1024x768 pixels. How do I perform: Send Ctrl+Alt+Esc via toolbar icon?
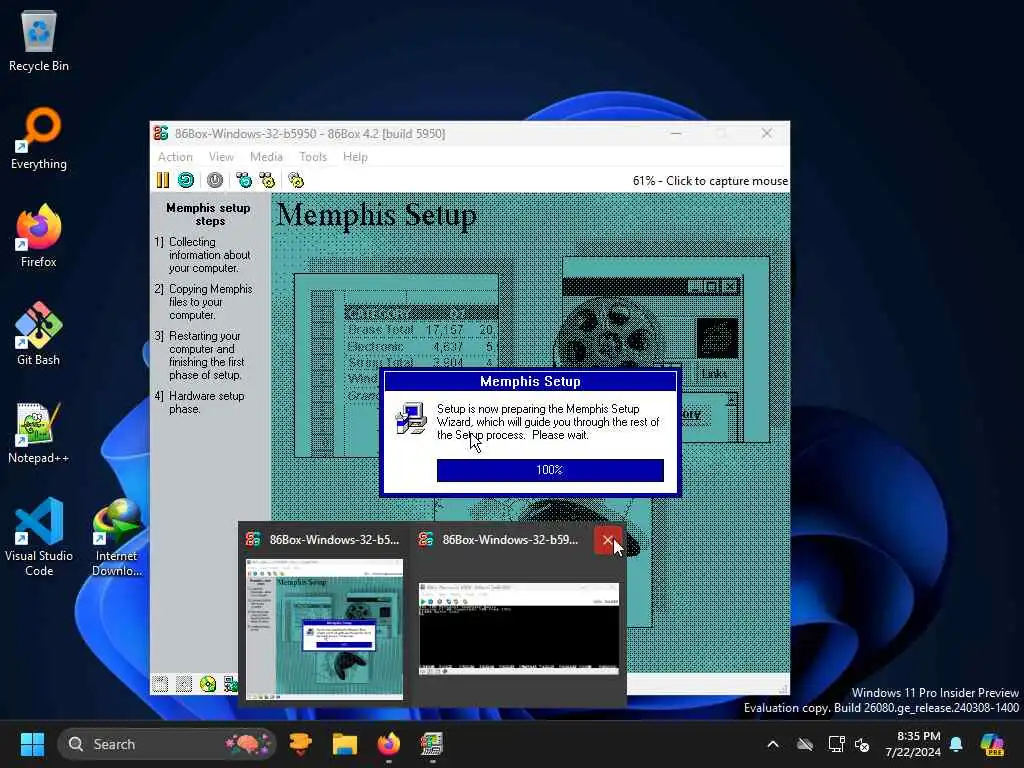(267, 180)
